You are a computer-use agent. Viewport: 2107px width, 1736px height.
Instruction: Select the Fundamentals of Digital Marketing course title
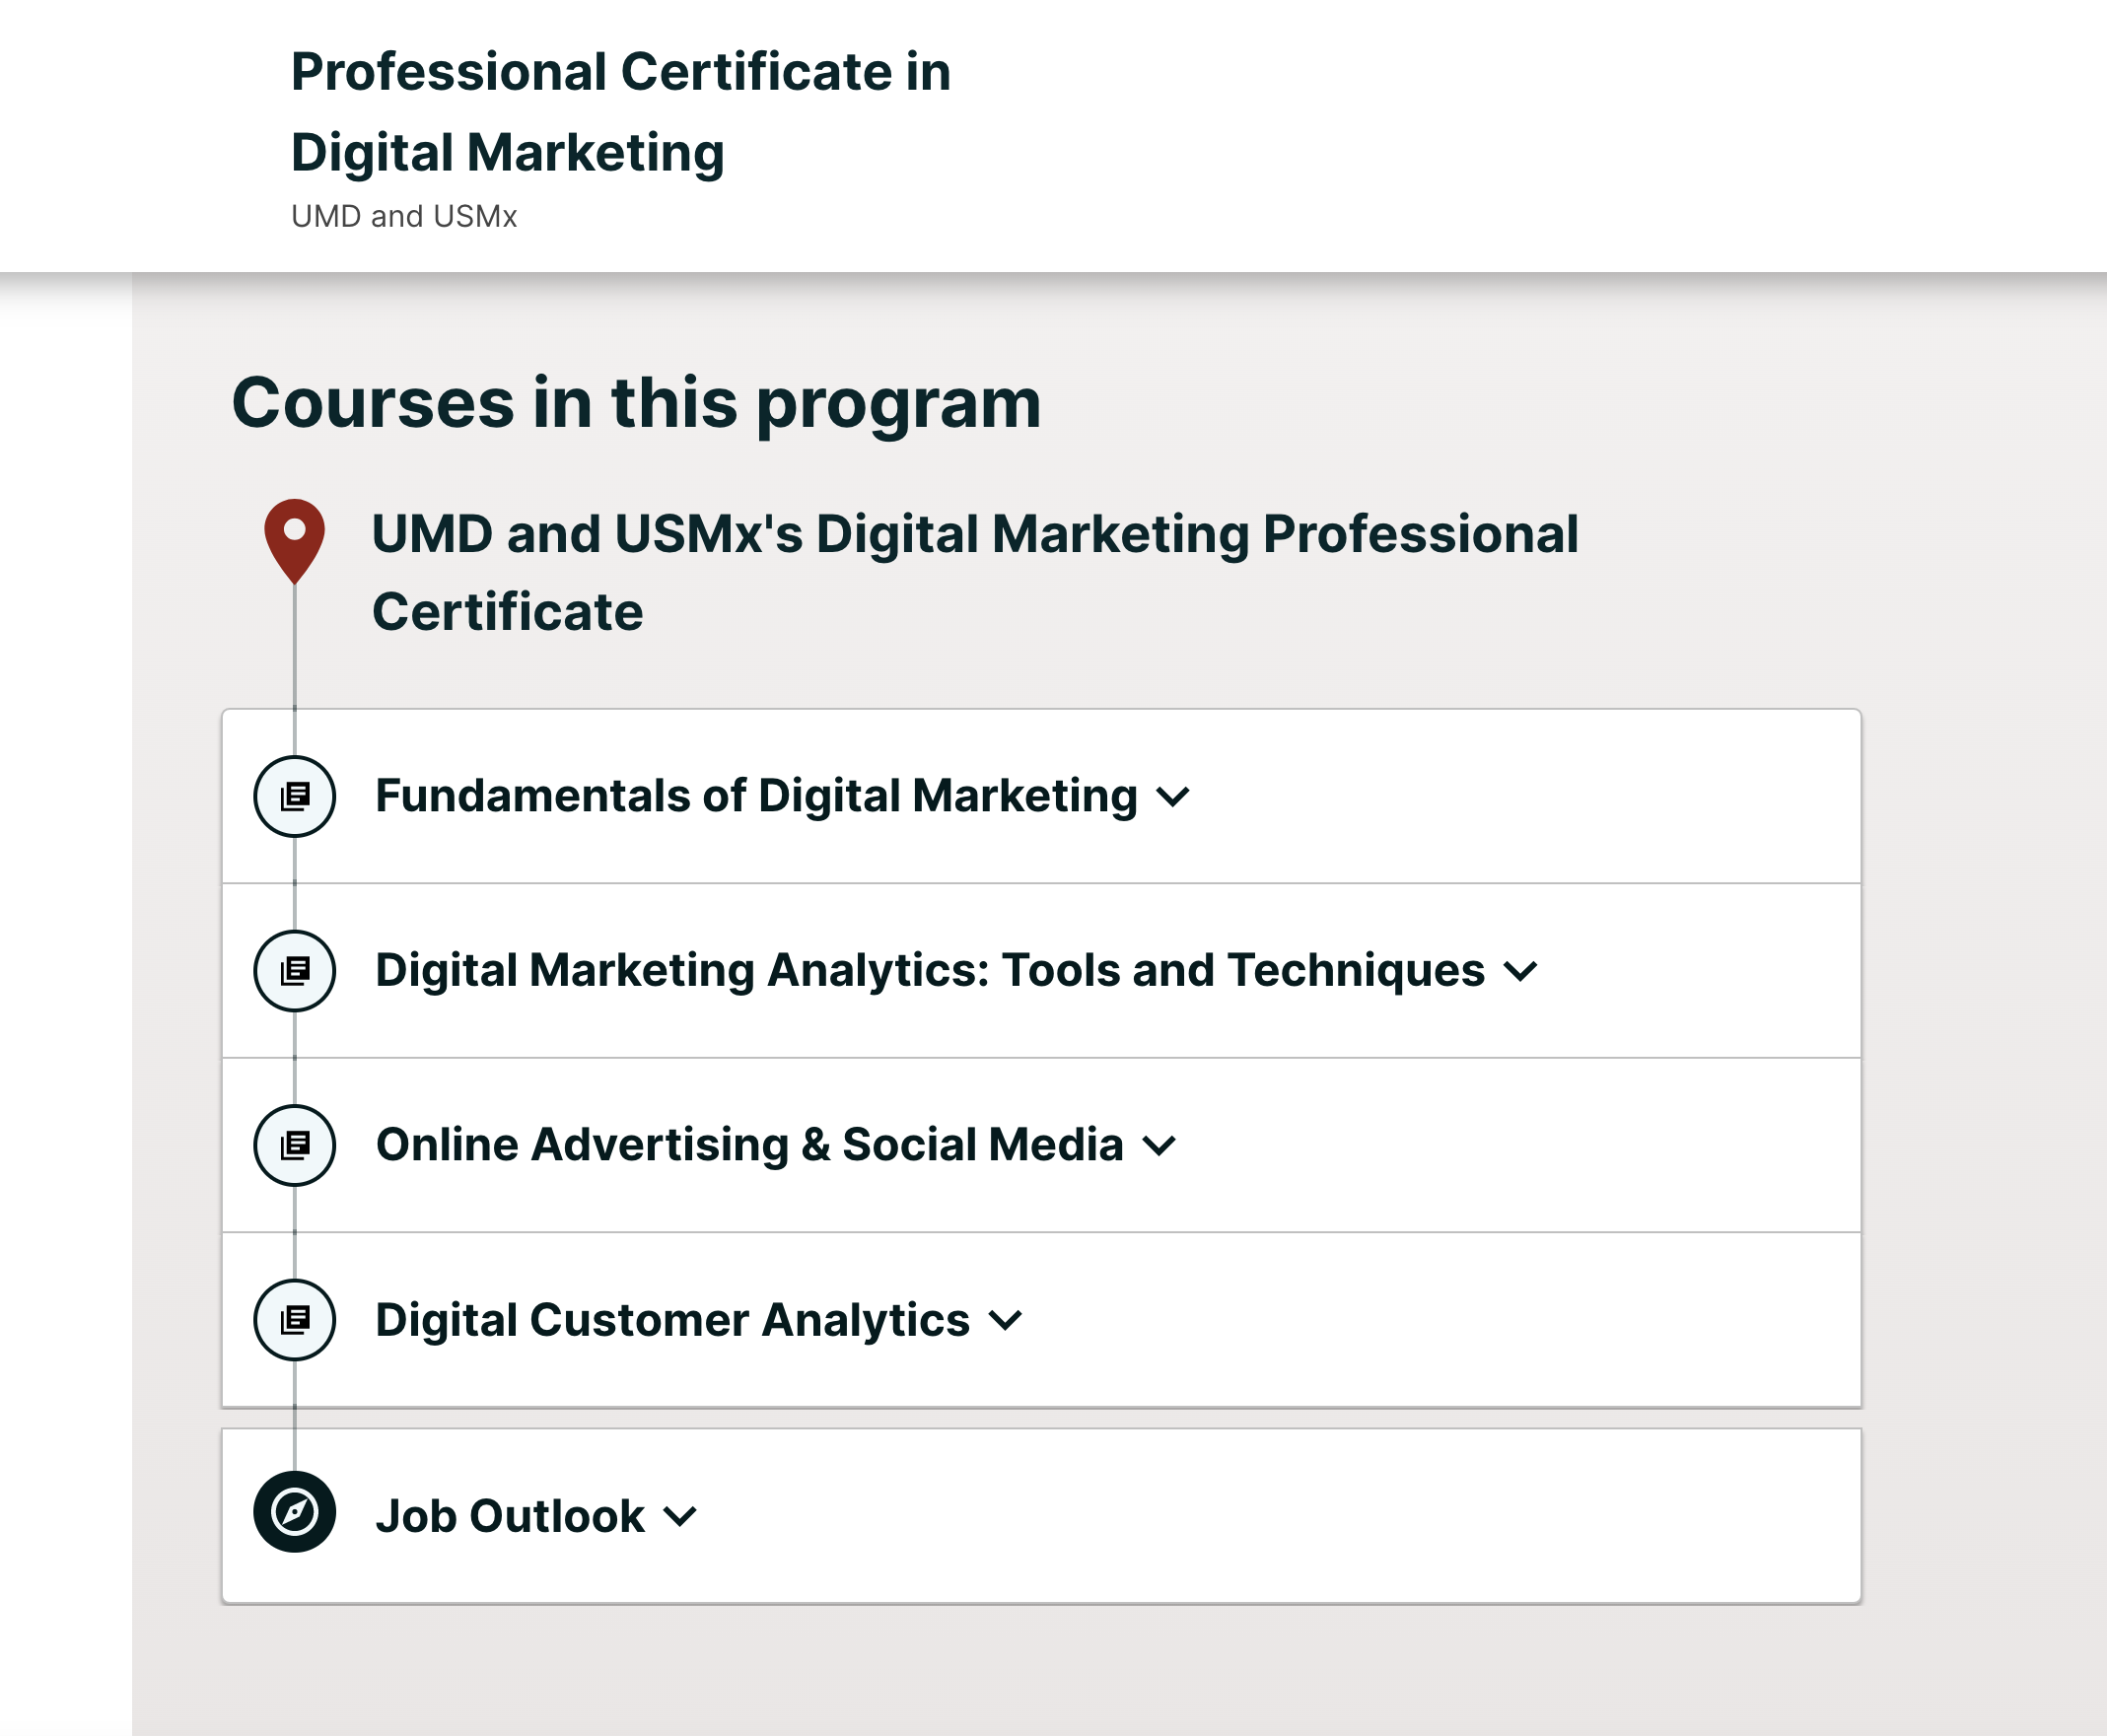pyautogui.click(x=756, y=796)
